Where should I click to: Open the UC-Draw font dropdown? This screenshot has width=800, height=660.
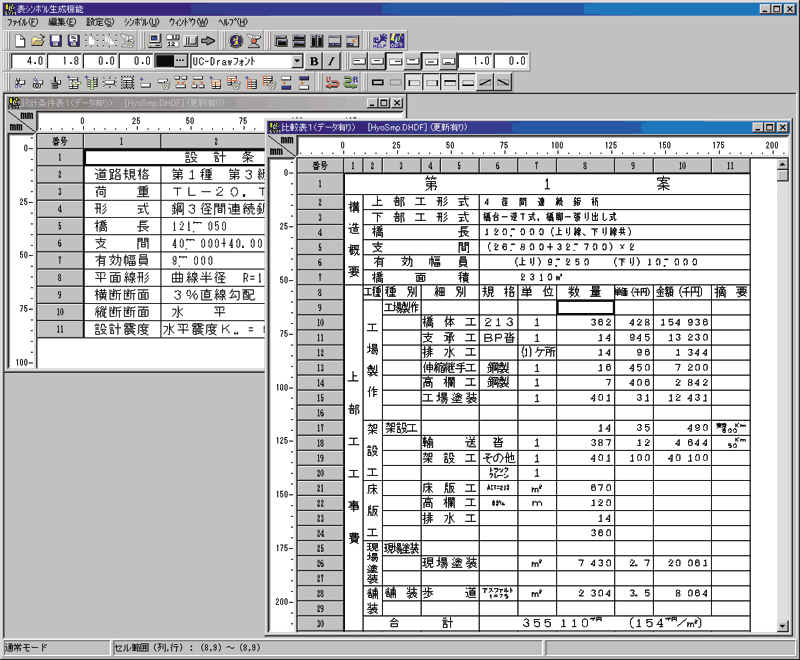[x=297, y=62]
